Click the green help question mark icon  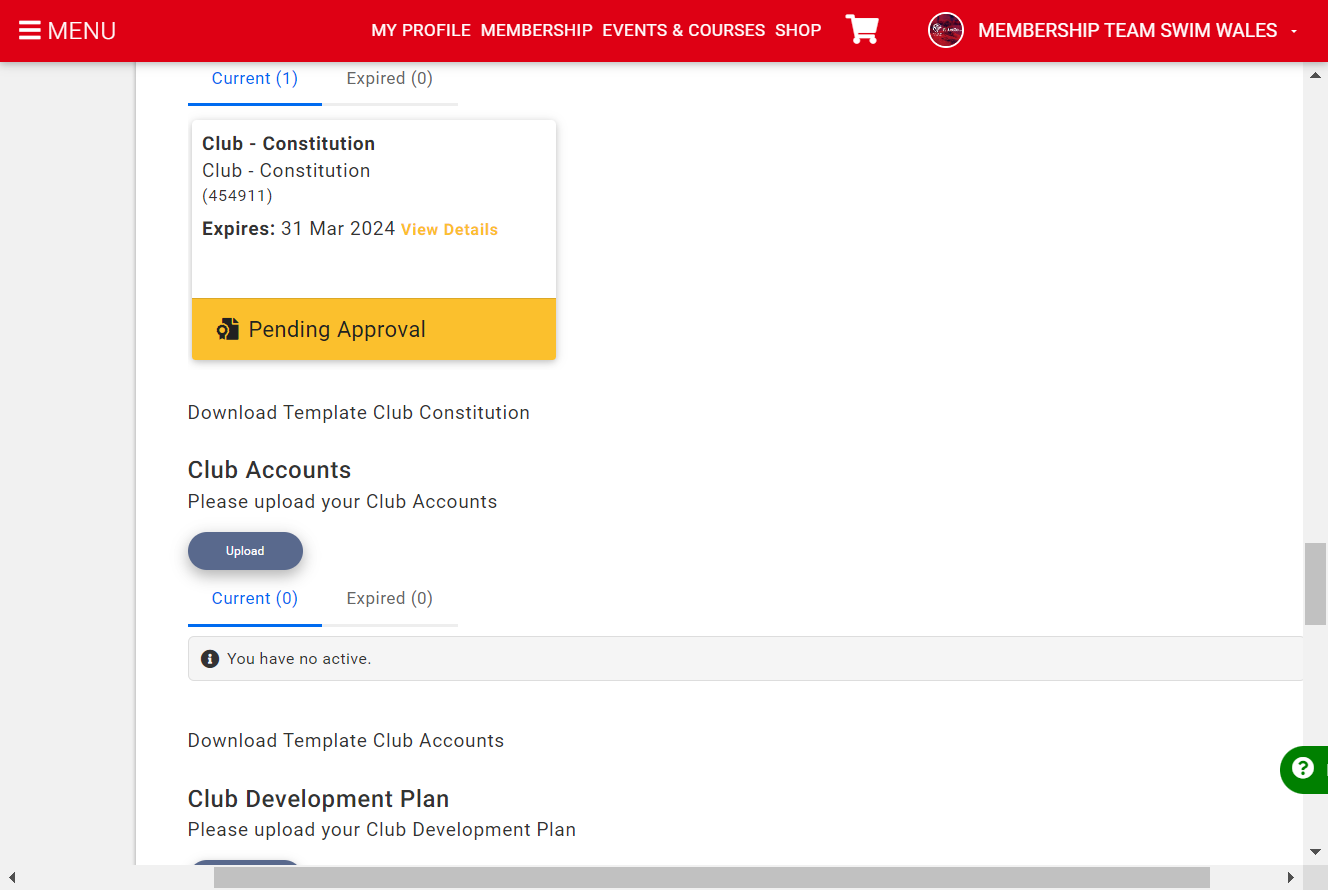pyautogui.click(x=1302, y=768)
